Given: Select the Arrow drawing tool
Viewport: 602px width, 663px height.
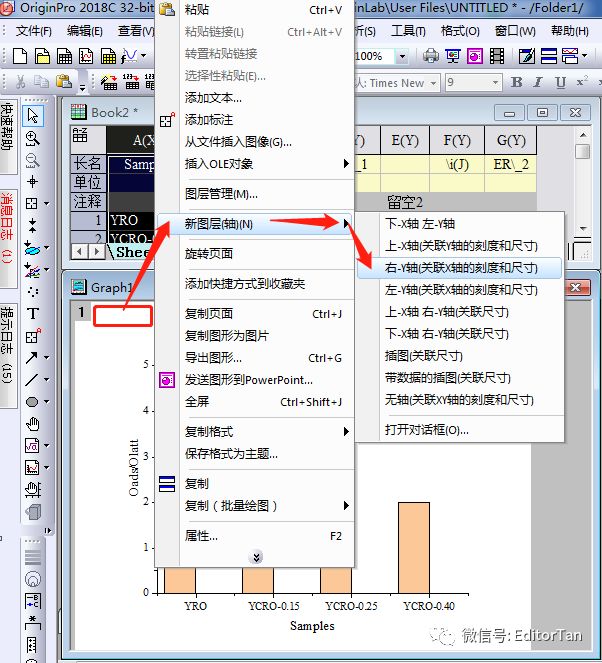Looking at the screenshot, I should pos(32,358).
